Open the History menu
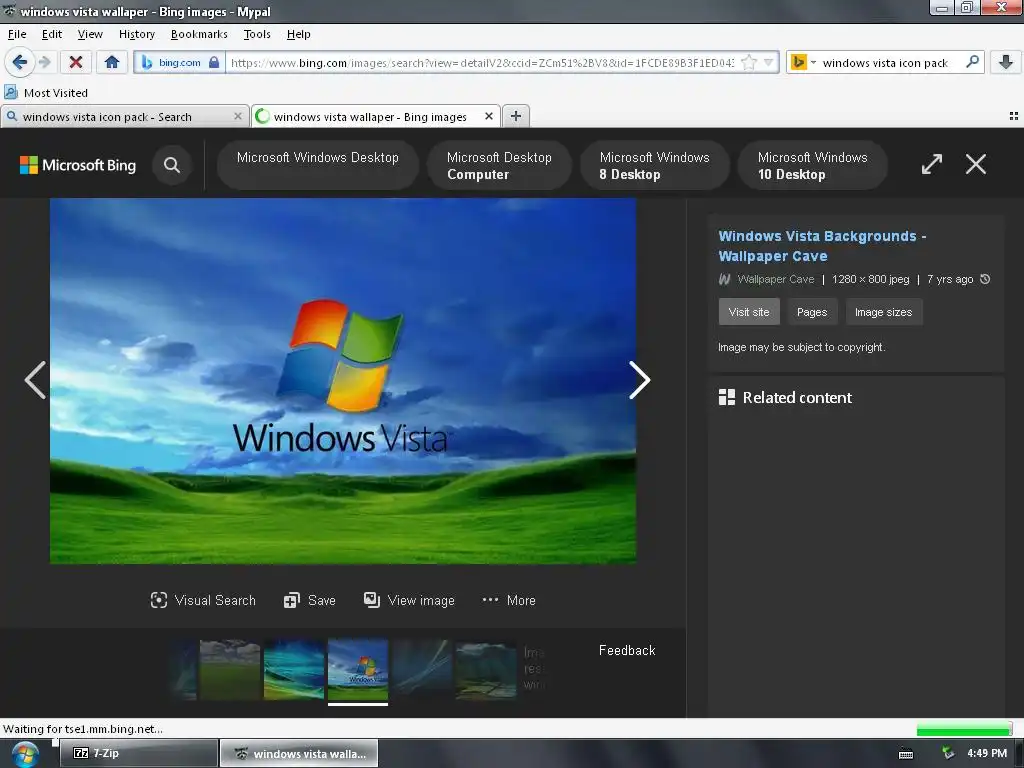This screenshot has height=768, width=1024. coord(136,34)
